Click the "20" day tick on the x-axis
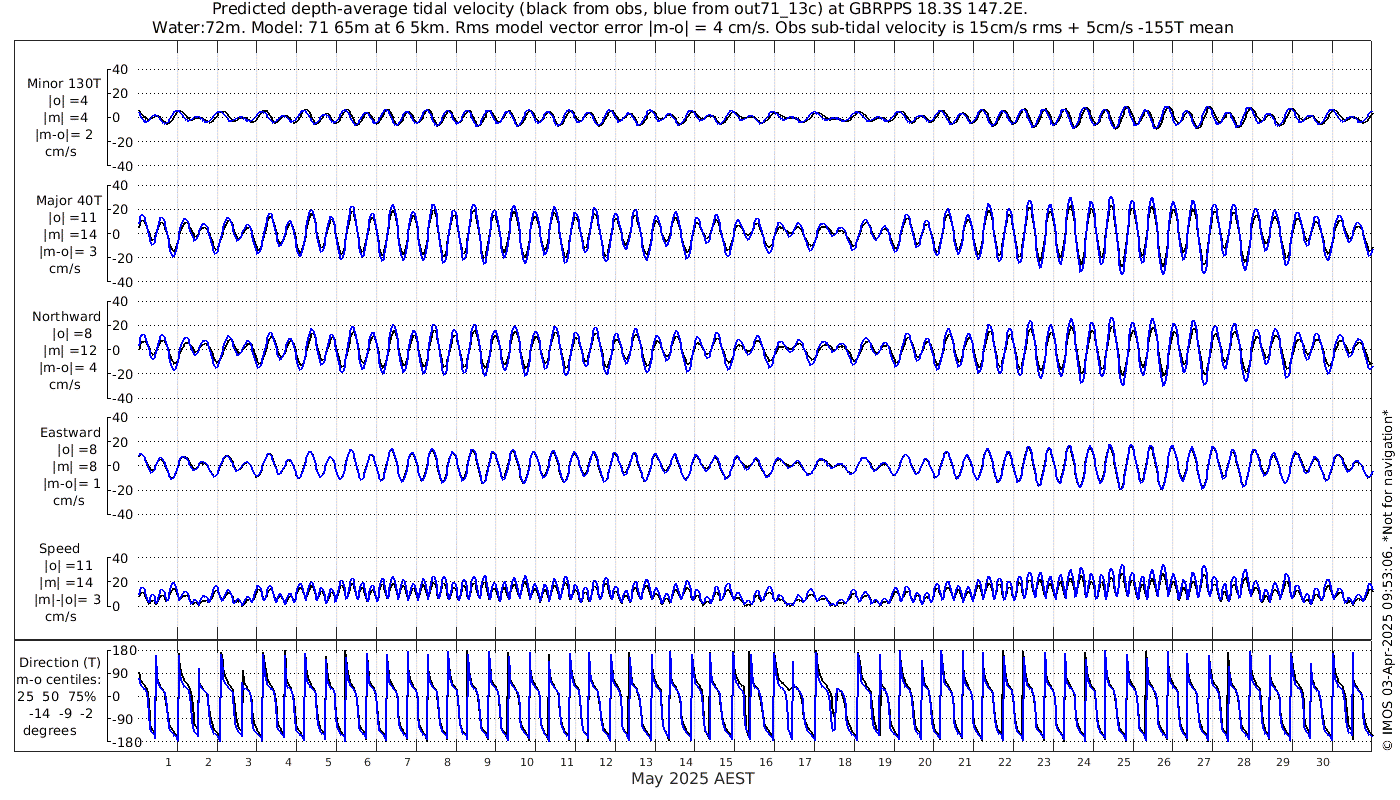Screen dimensions: 1400x800 tap(926, 762)
